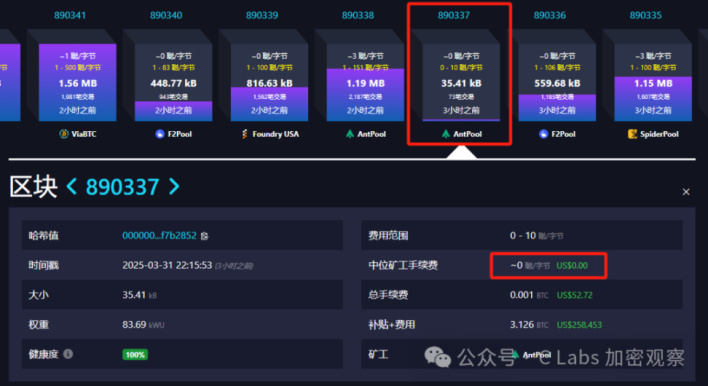Click the health info icon
This screenshot has width=708, height=386.
point(68,354)
